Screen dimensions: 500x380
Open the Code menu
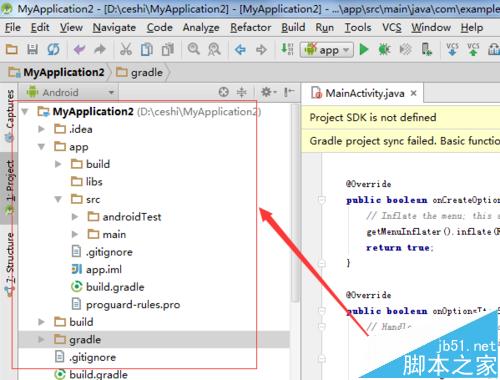160,27
